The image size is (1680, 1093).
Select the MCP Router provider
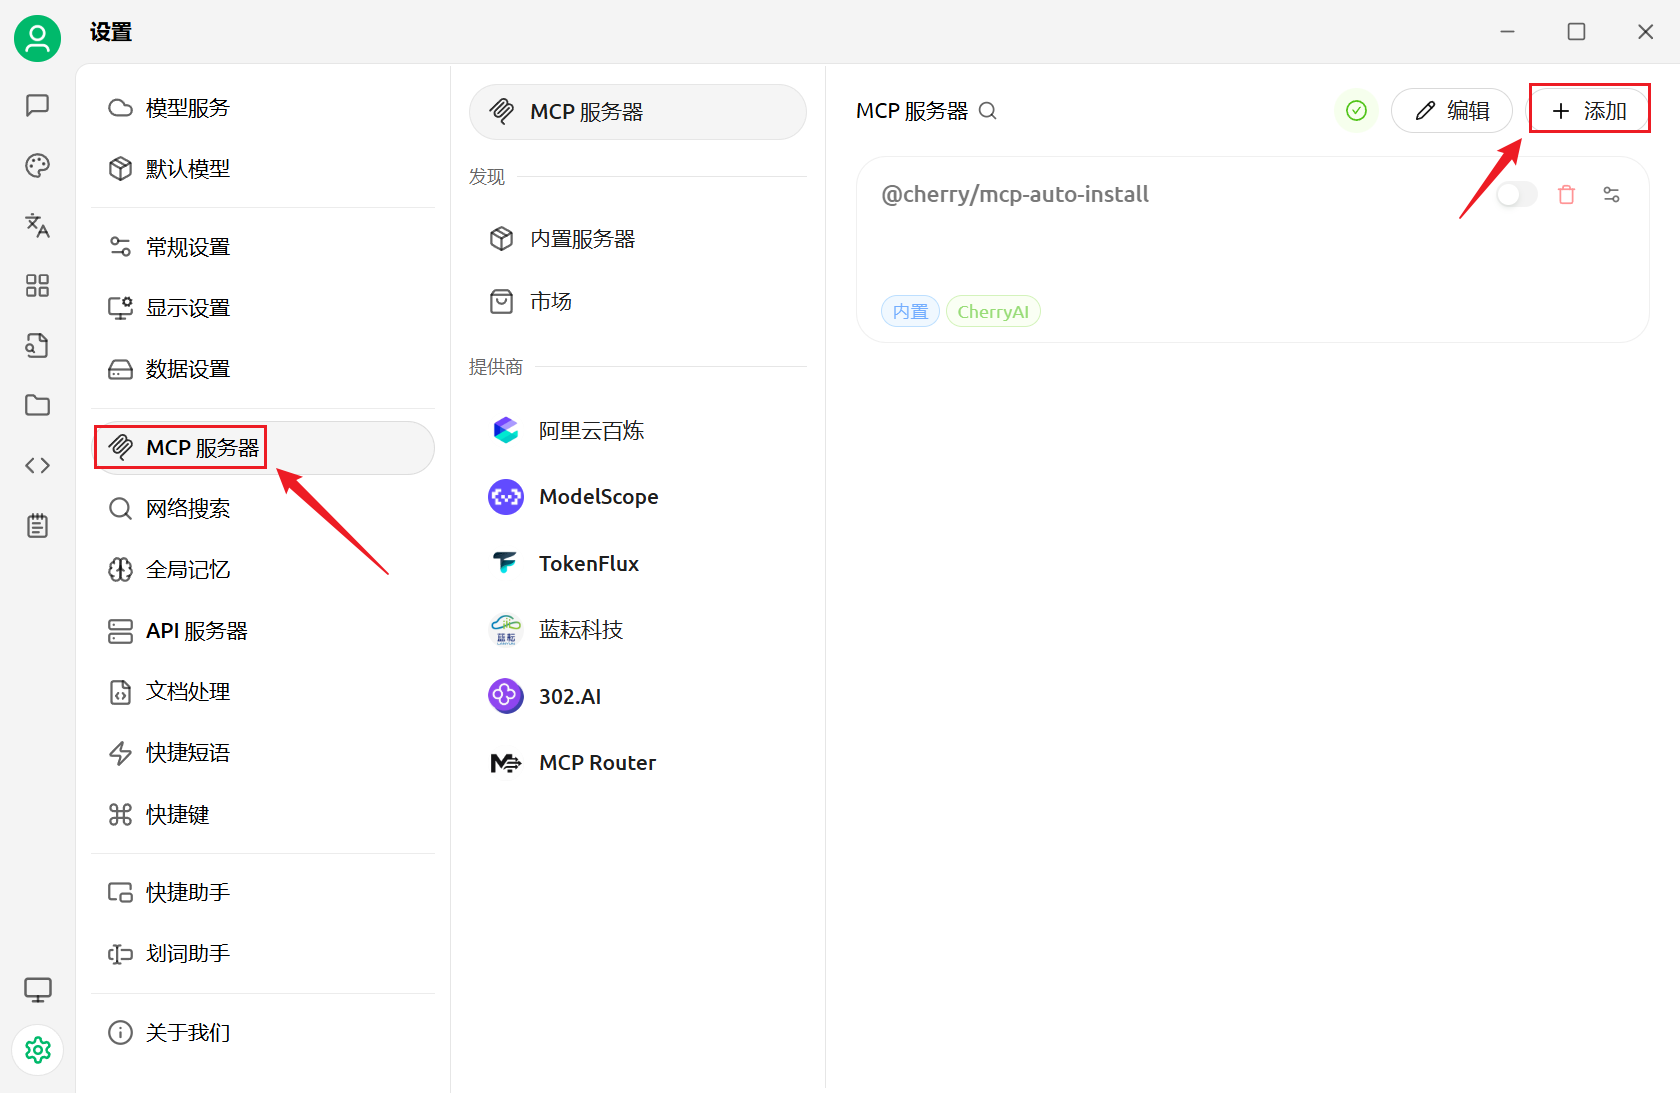(x=638, y=763)
